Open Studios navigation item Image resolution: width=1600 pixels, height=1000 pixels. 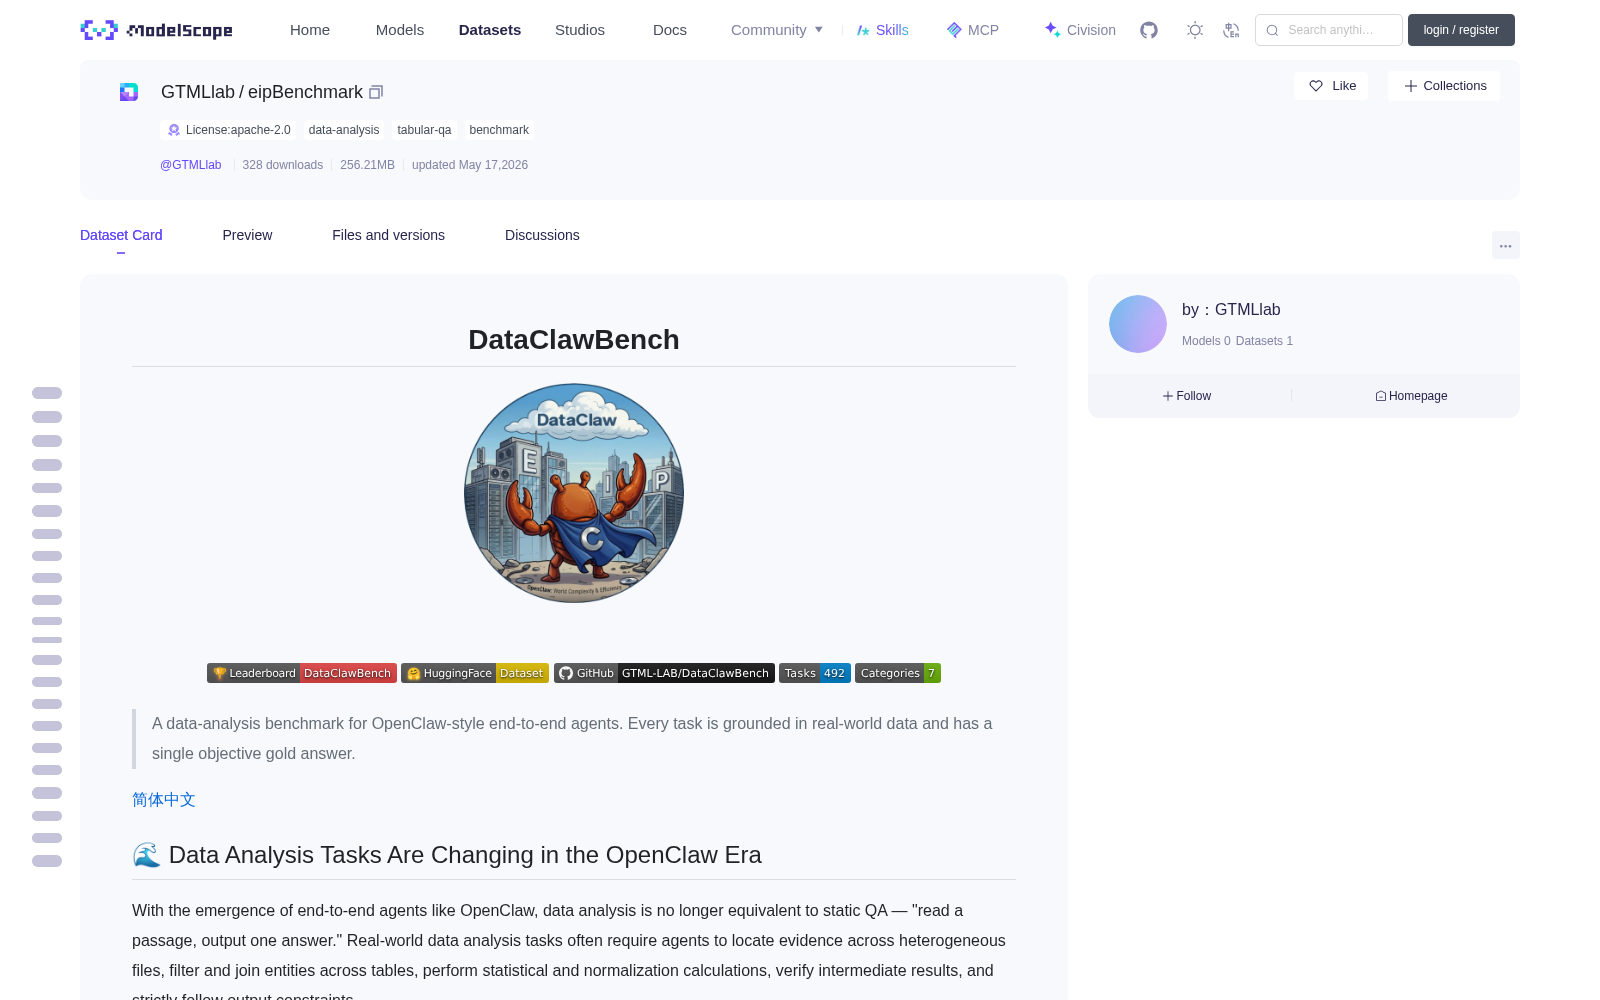(580, 30)
